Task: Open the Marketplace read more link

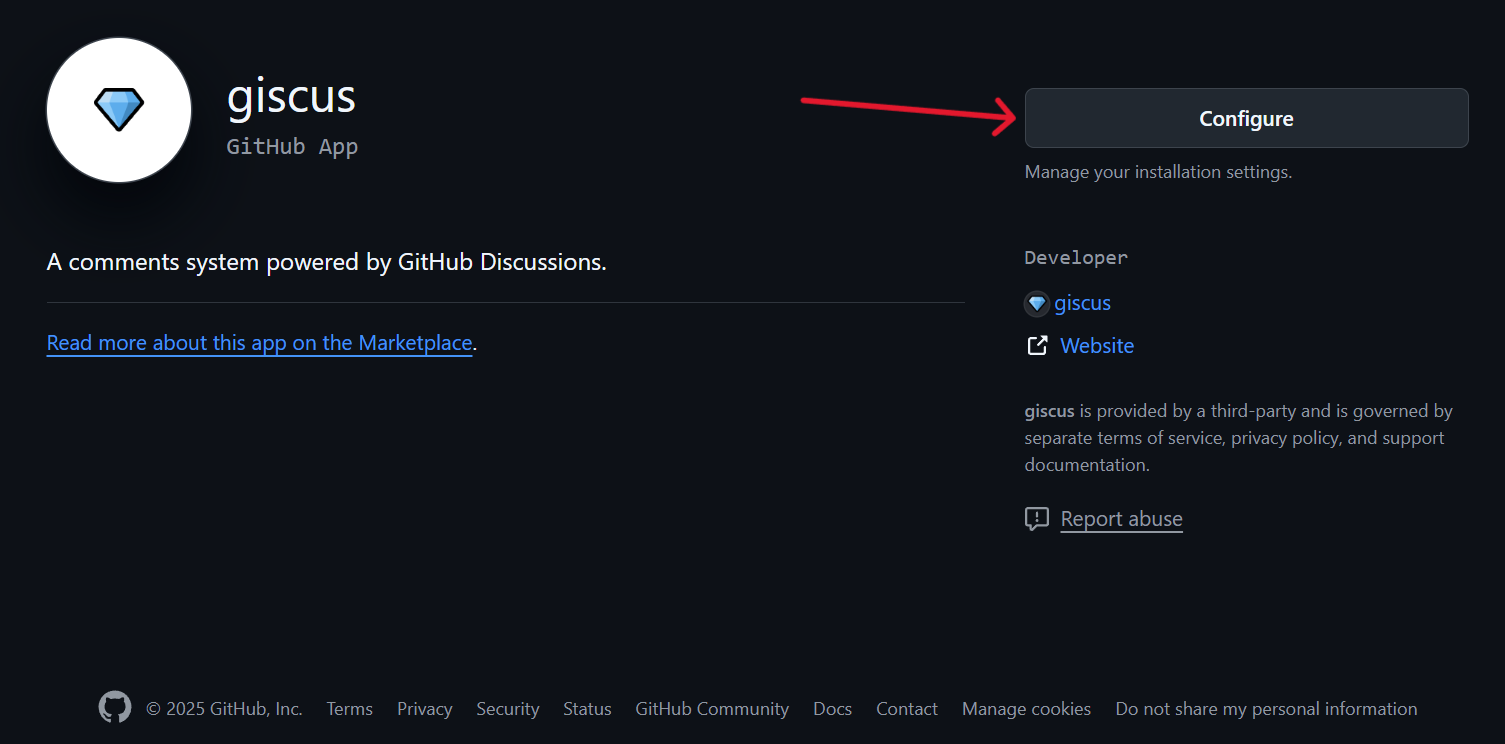Action: [x=259, y=343]
